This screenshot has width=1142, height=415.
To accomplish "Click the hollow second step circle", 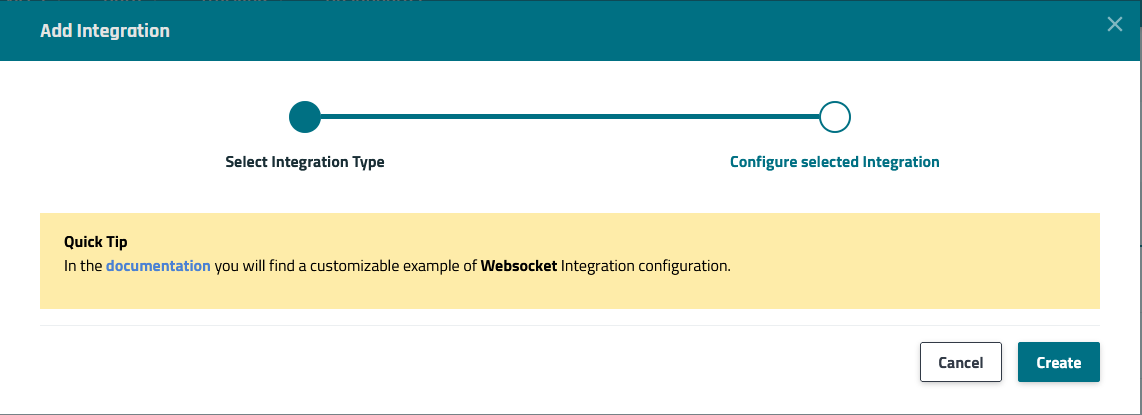I will coord(835,117).
